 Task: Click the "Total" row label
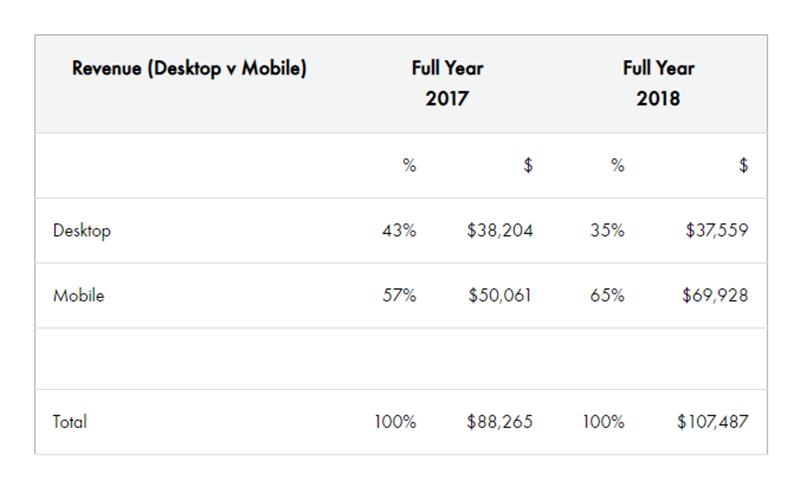[x=70, y=422]
